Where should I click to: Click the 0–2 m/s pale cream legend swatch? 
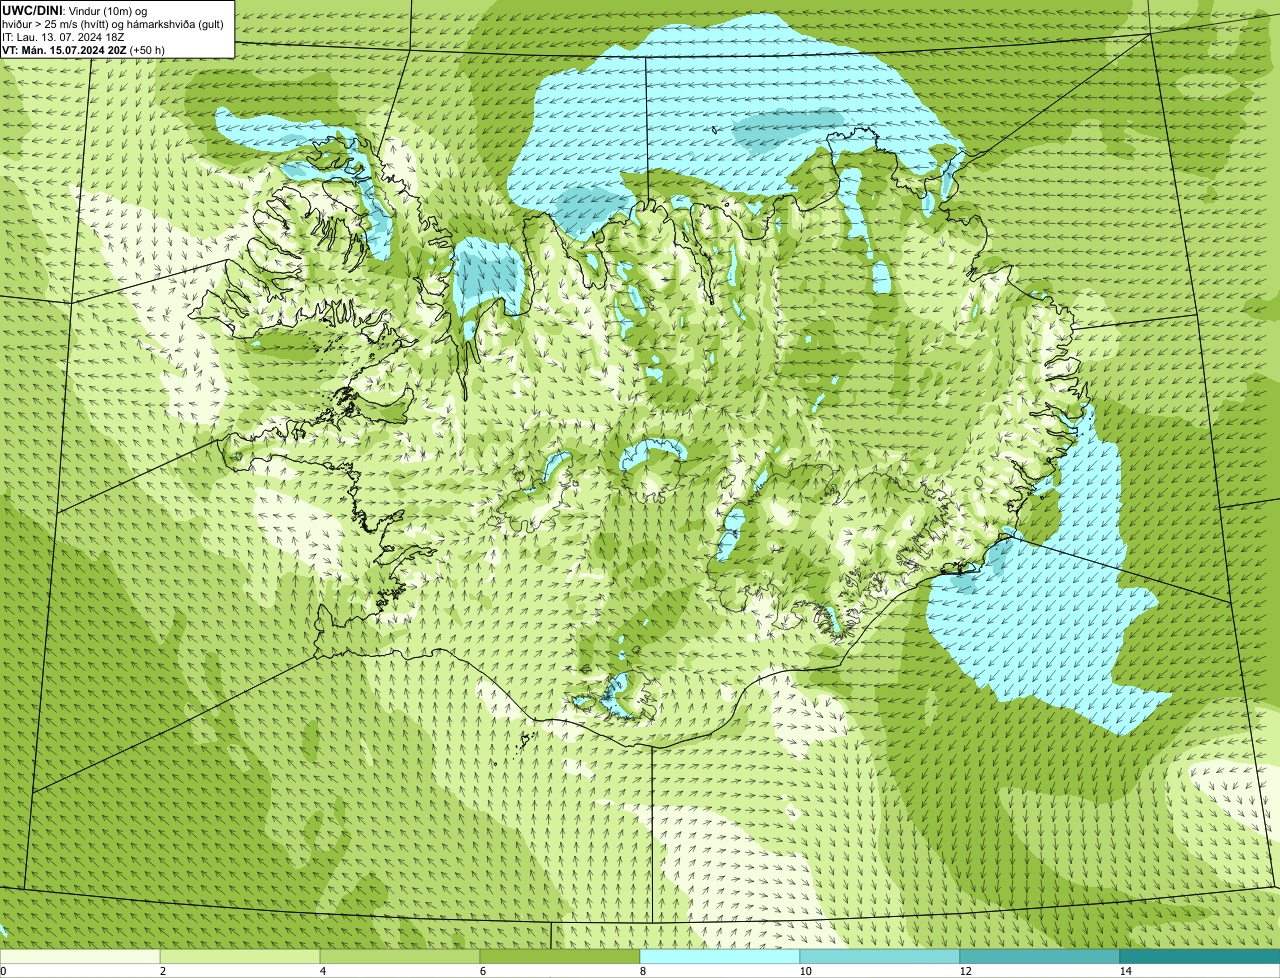80,957
